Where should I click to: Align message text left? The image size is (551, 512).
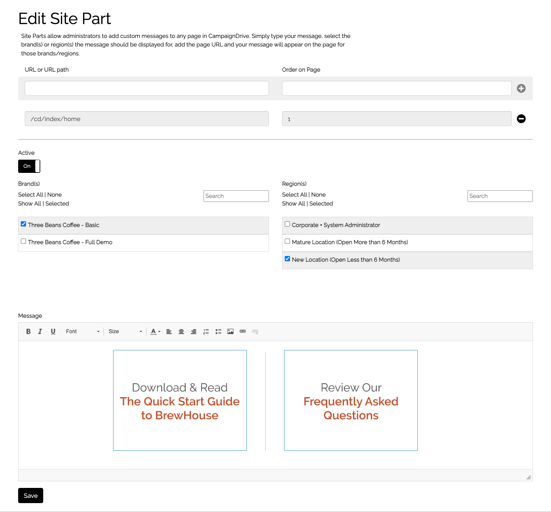(169, 331)
